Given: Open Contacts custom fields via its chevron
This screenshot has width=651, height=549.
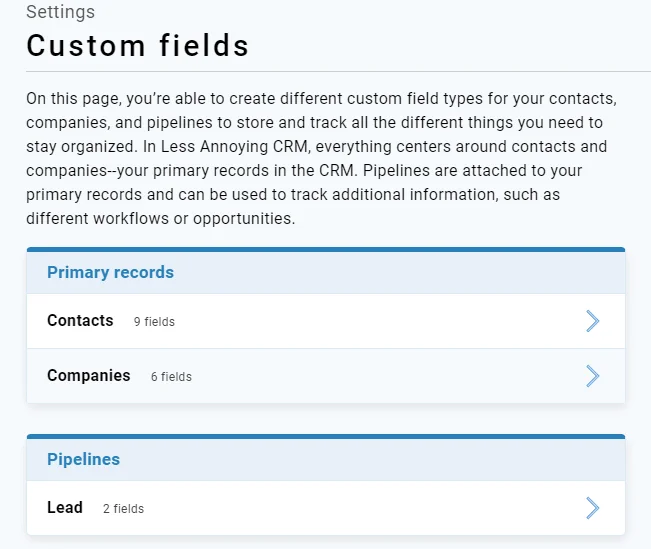Looking at the screenshot, I should point(592,321).
